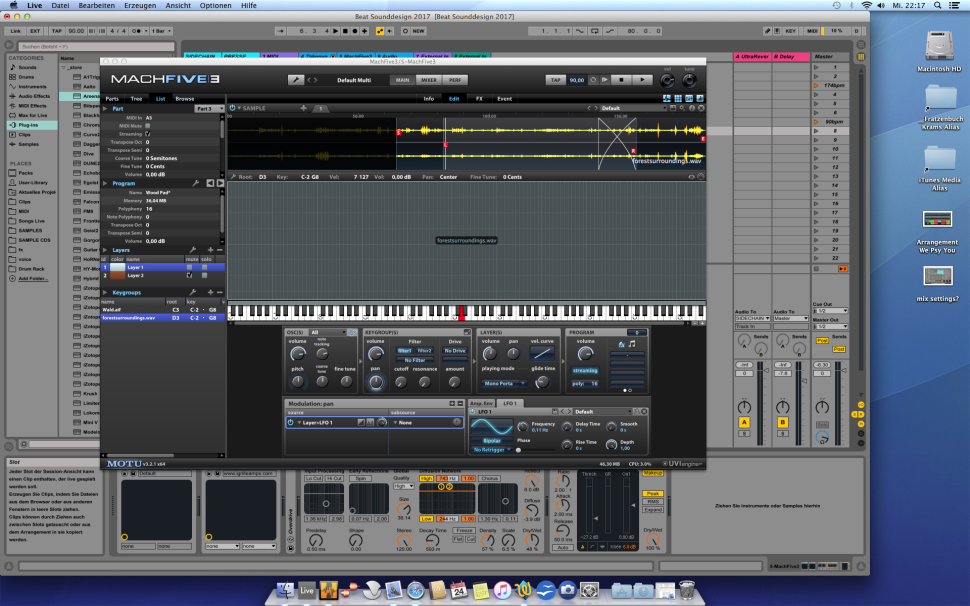Select the filter2 button in Keygroup section
970x606 pixels.
click(424, 351)
